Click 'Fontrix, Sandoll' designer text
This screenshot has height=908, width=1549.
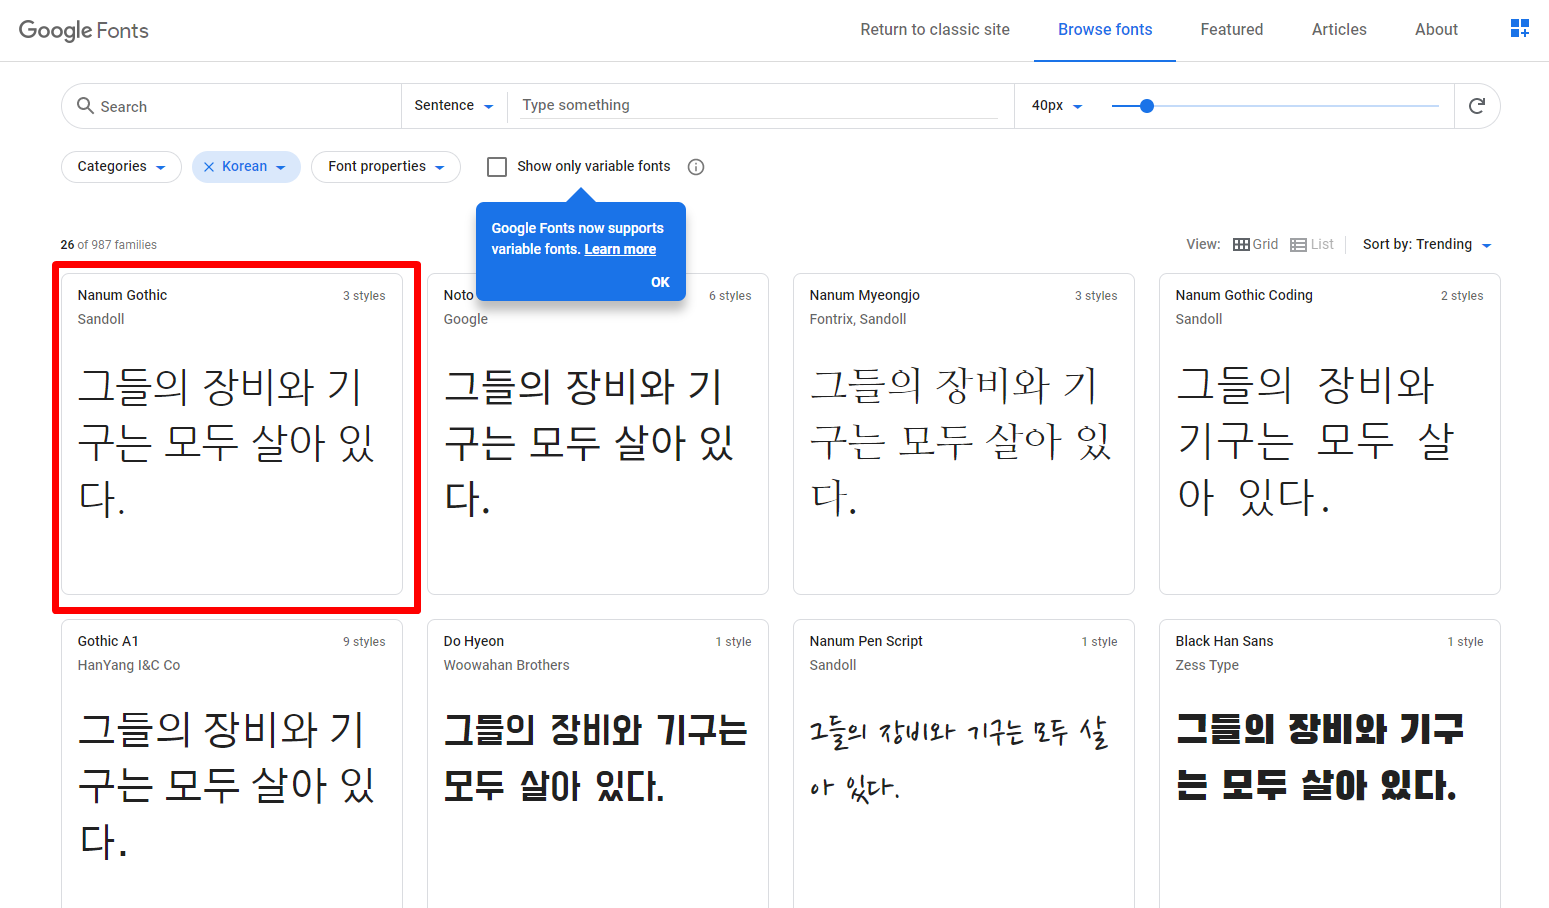coord(858,319)
